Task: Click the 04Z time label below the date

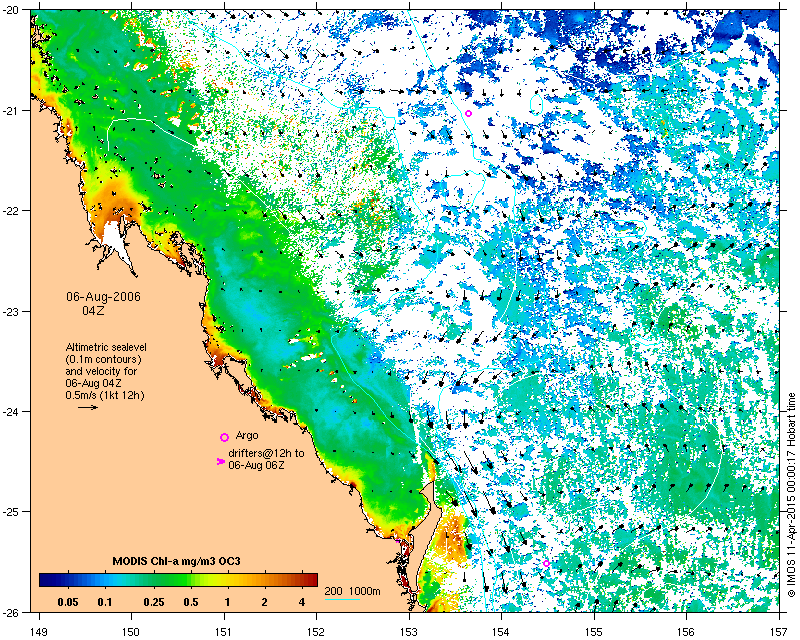Action: point(93,310)
